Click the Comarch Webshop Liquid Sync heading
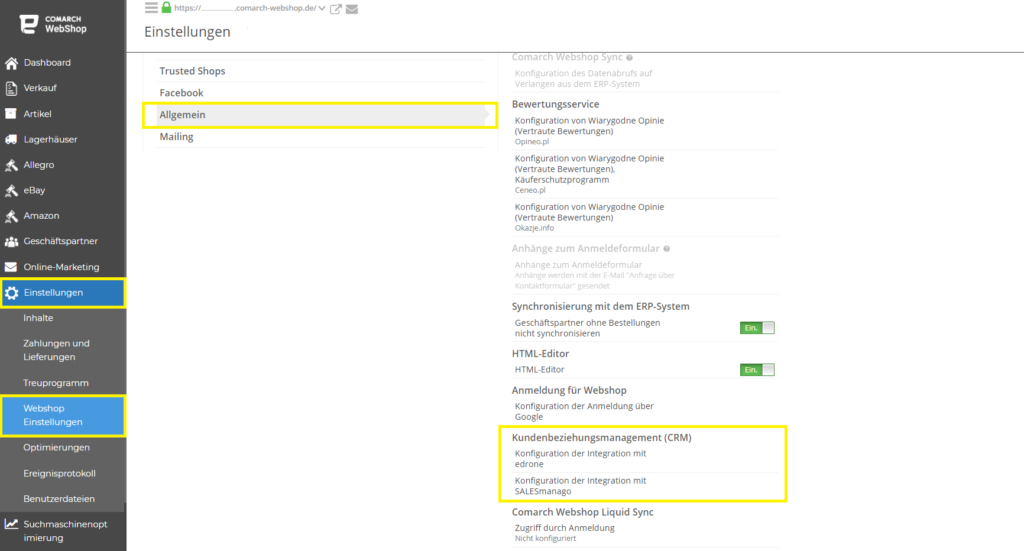This screenshot has width=1024, height=551. (583, 512)
